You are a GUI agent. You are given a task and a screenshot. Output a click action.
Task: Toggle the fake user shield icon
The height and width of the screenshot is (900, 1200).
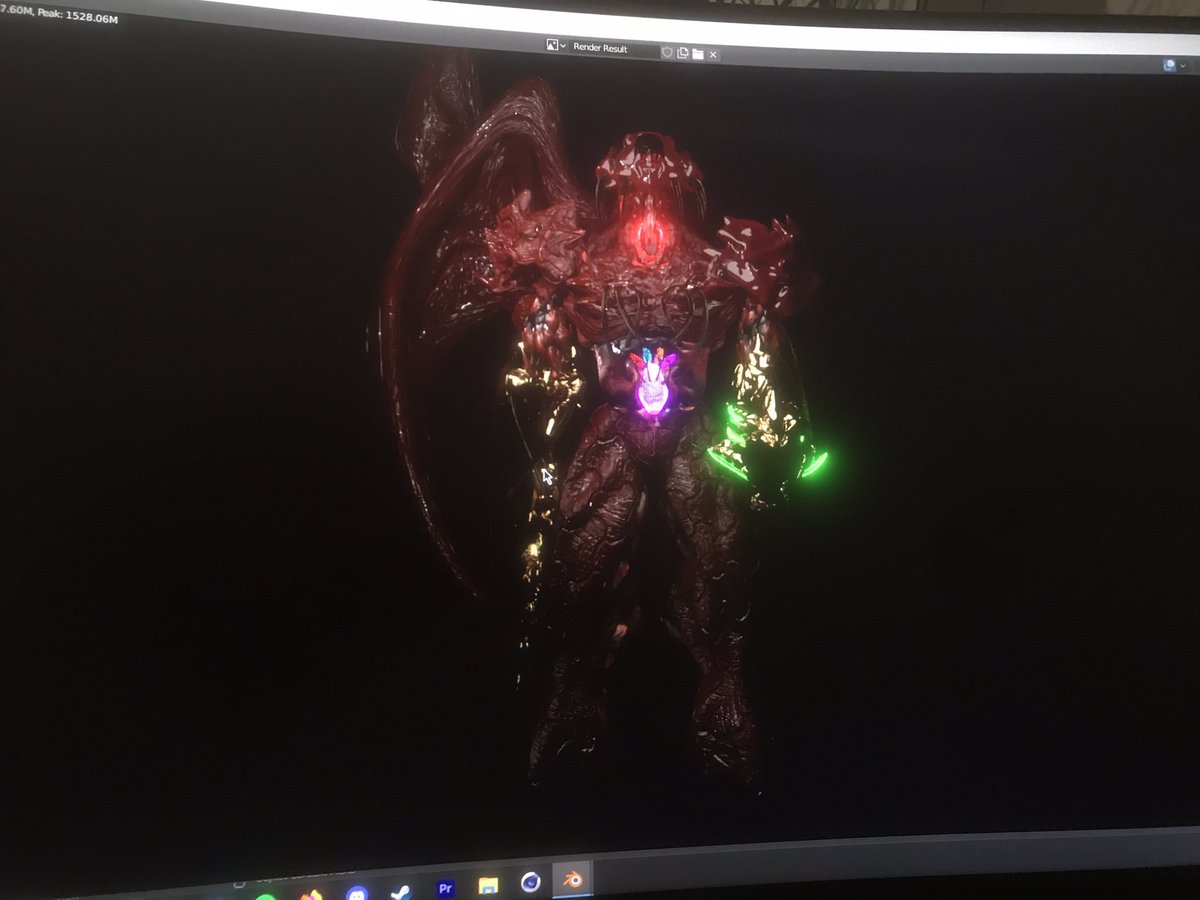click(x=667, y=51)
